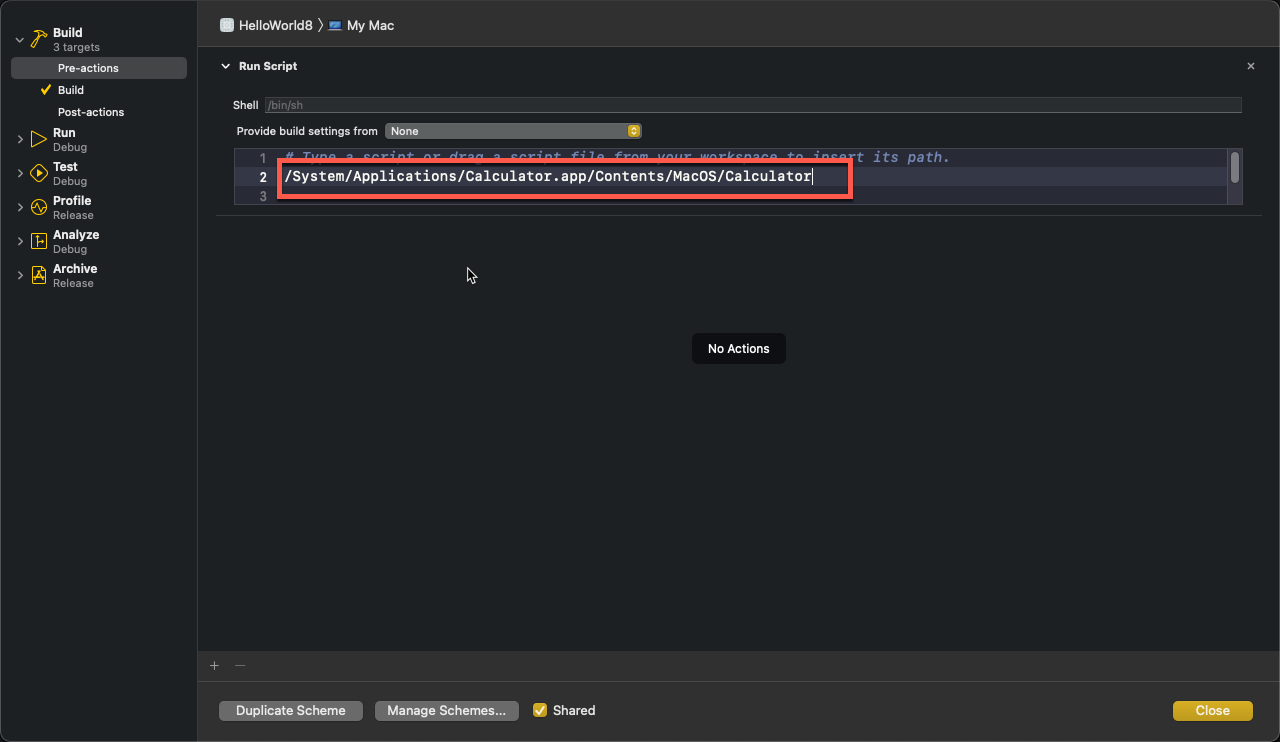
Task: Collapse the Build section chevron
Action: click(19, 40)
